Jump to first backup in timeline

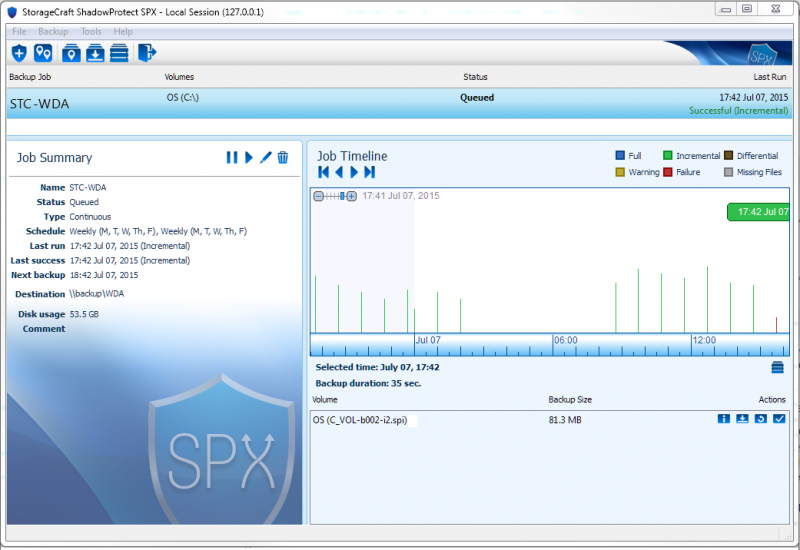[323, 172]
